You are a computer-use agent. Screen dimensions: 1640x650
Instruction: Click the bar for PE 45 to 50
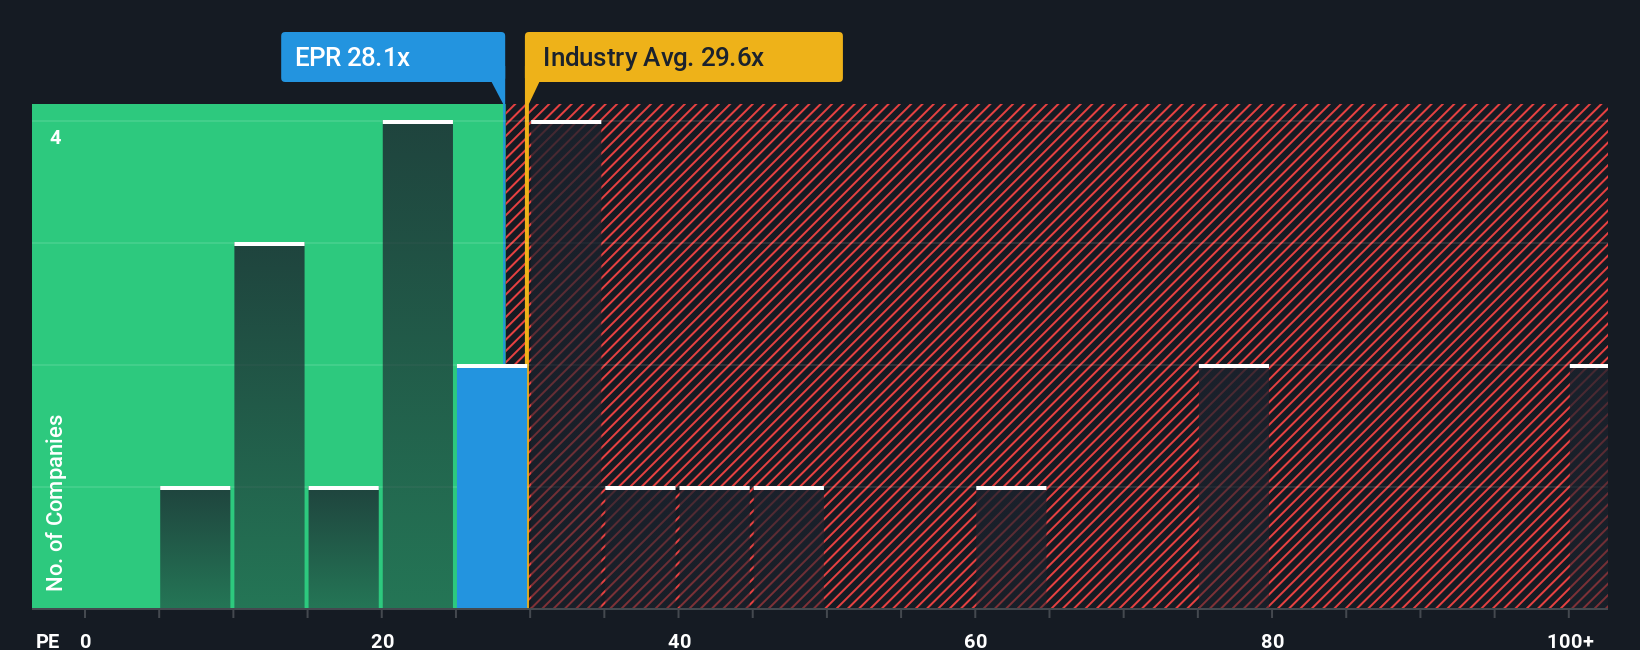[789, 548]
